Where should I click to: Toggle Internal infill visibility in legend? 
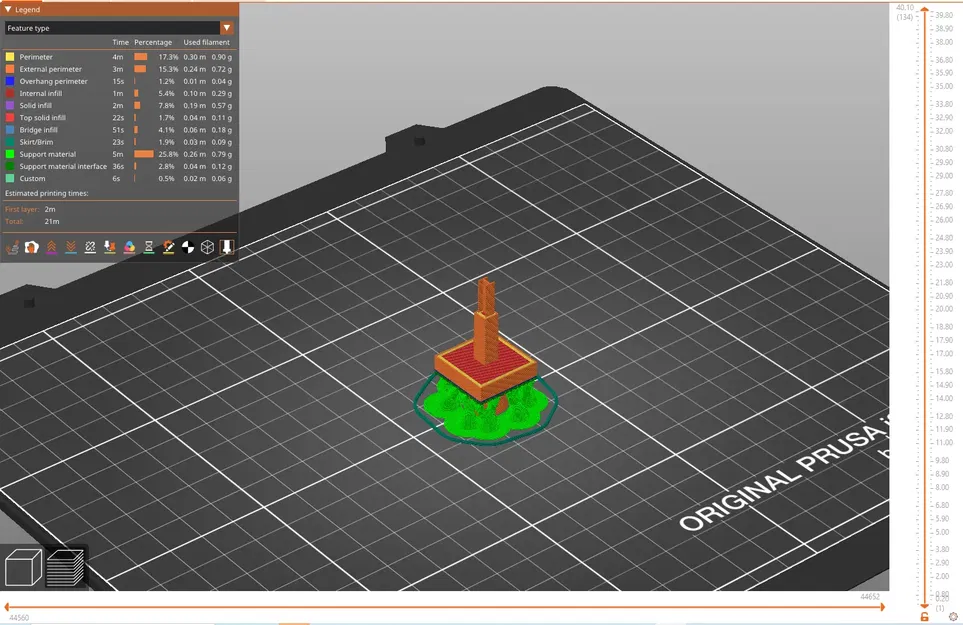pos(119,93)
